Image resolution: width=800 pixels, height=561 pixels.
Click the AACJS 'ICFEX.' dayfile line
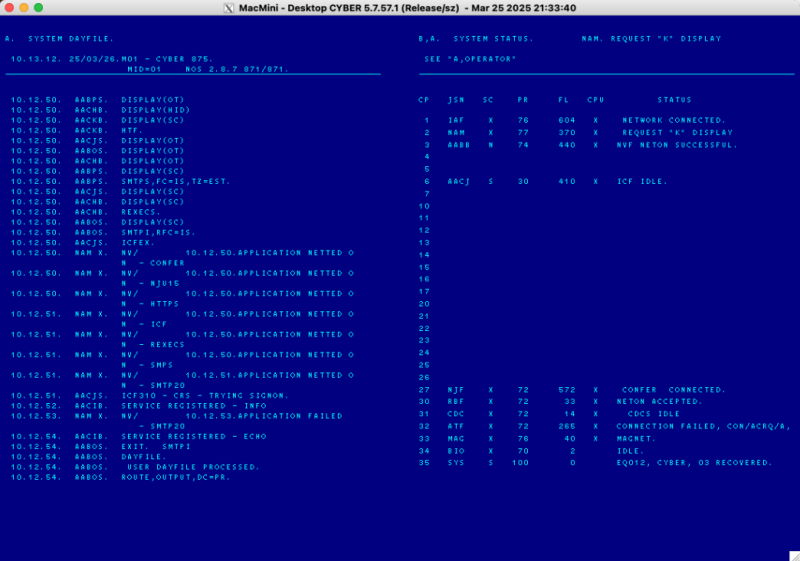(x=83, y=243)
